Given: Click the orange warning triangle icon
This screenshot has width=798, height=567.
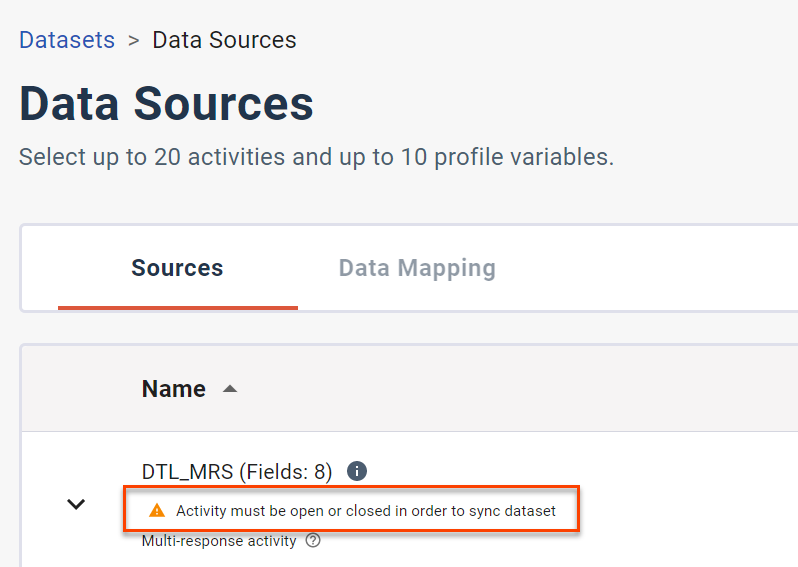Looking at the screenshot, I should tap(157, 511).
